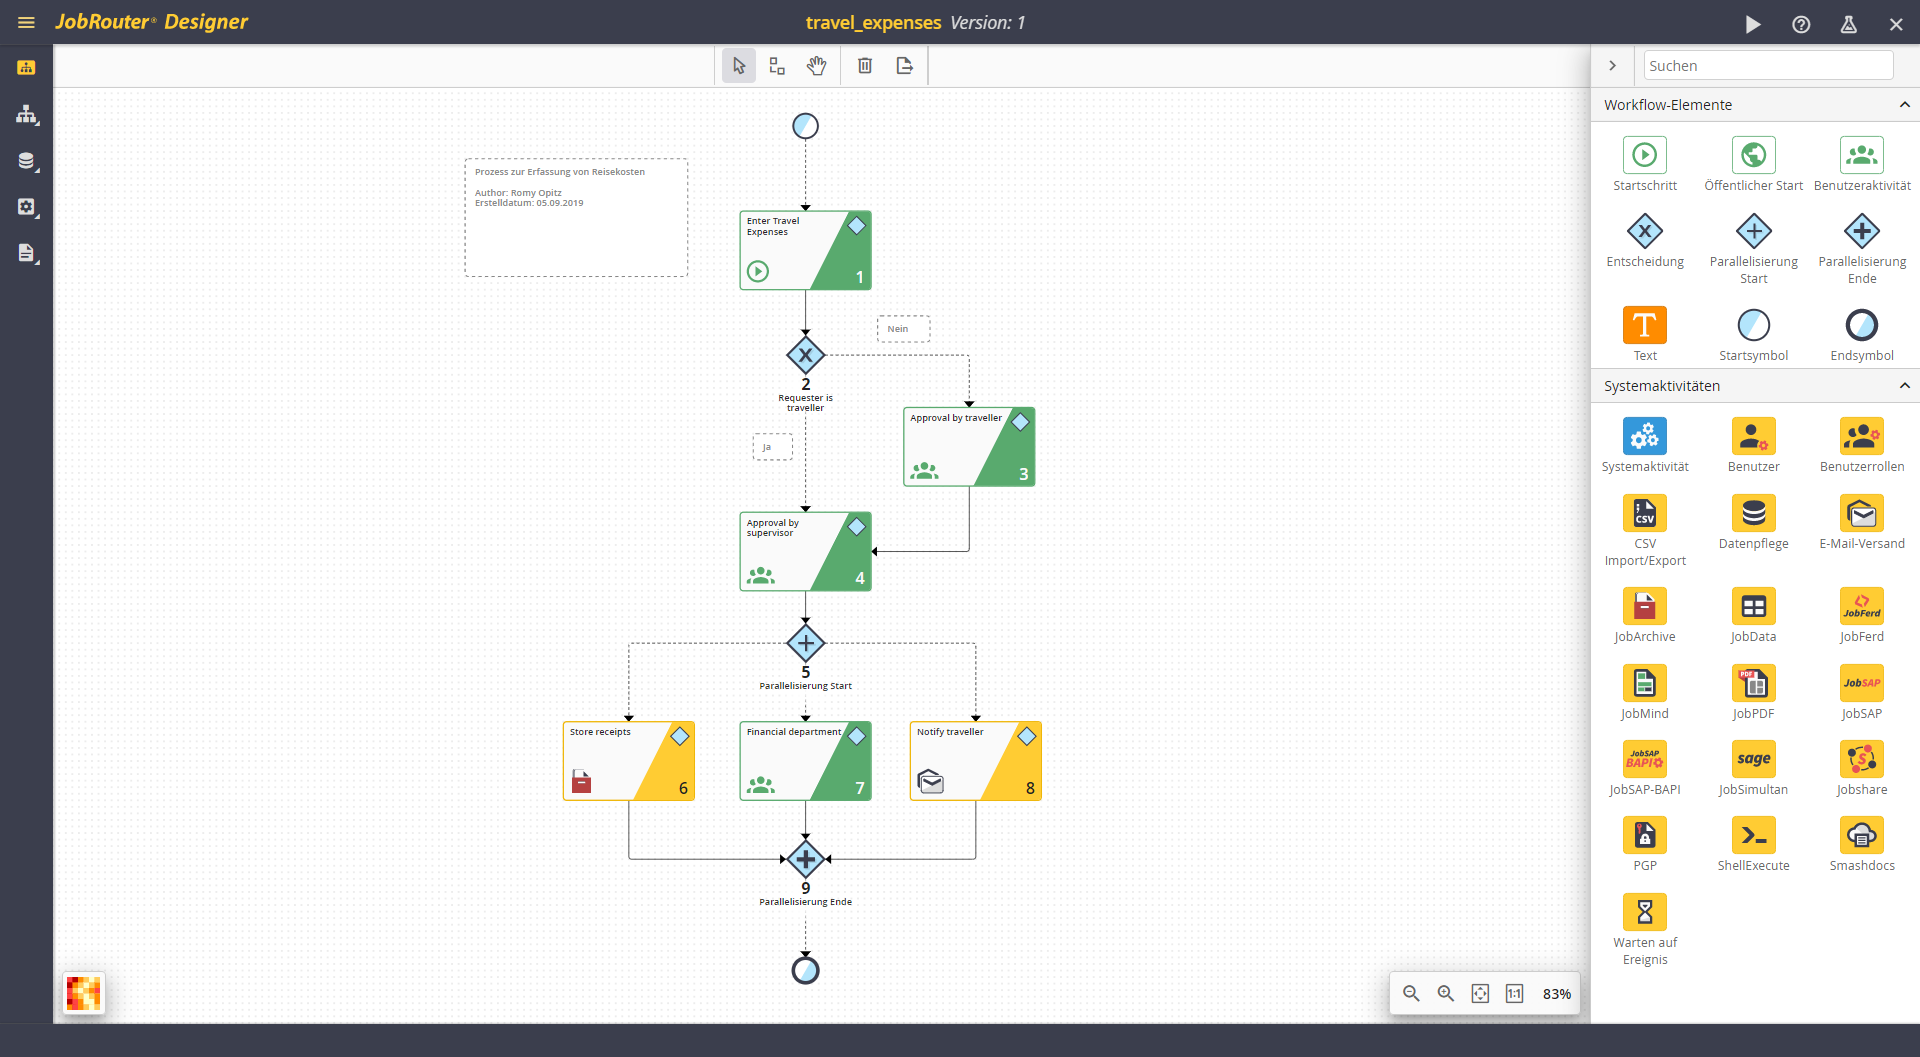Screen dimensions: 1920x1057
Task: Zoom out the canvas
Action: (x=1411, y=993)
